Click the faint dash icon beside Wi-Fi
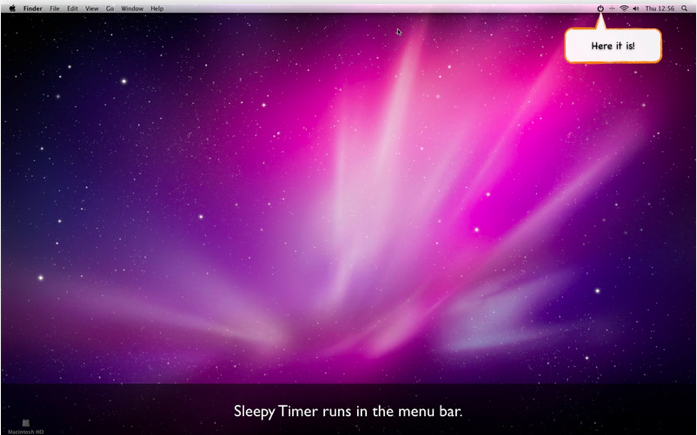The image size is (697, 435). coord(612,8)
